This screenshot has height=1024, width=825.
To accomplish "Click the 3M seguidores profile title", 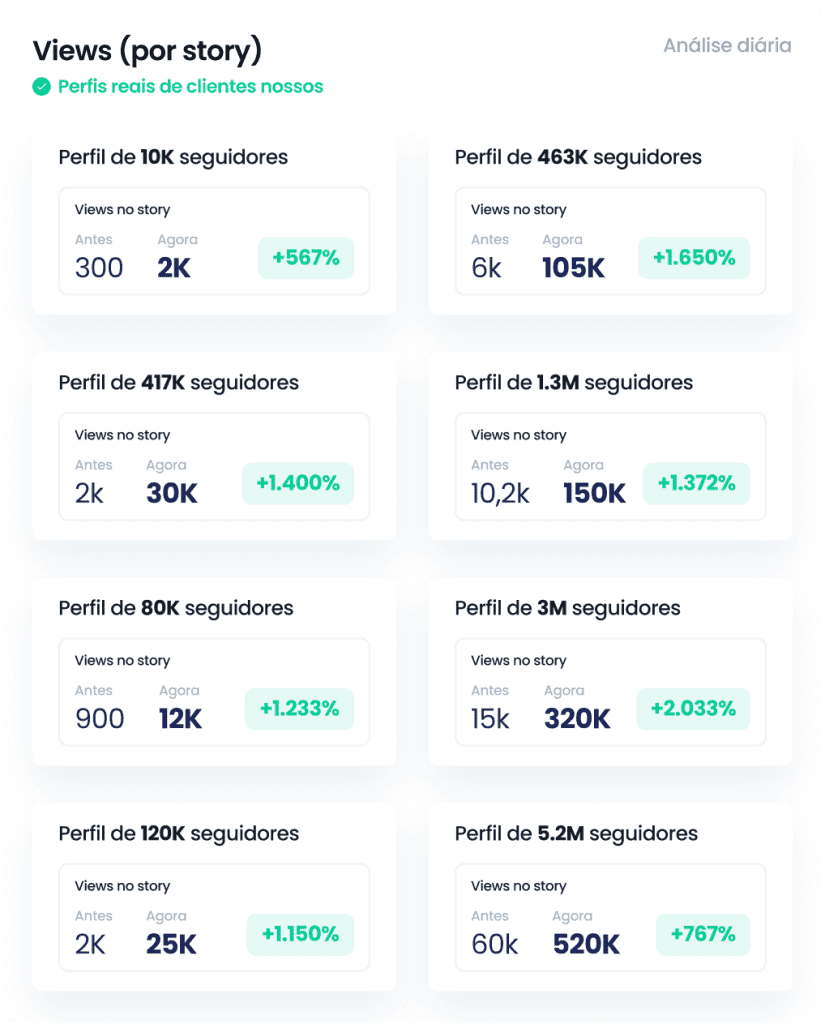I will point(567,608).
